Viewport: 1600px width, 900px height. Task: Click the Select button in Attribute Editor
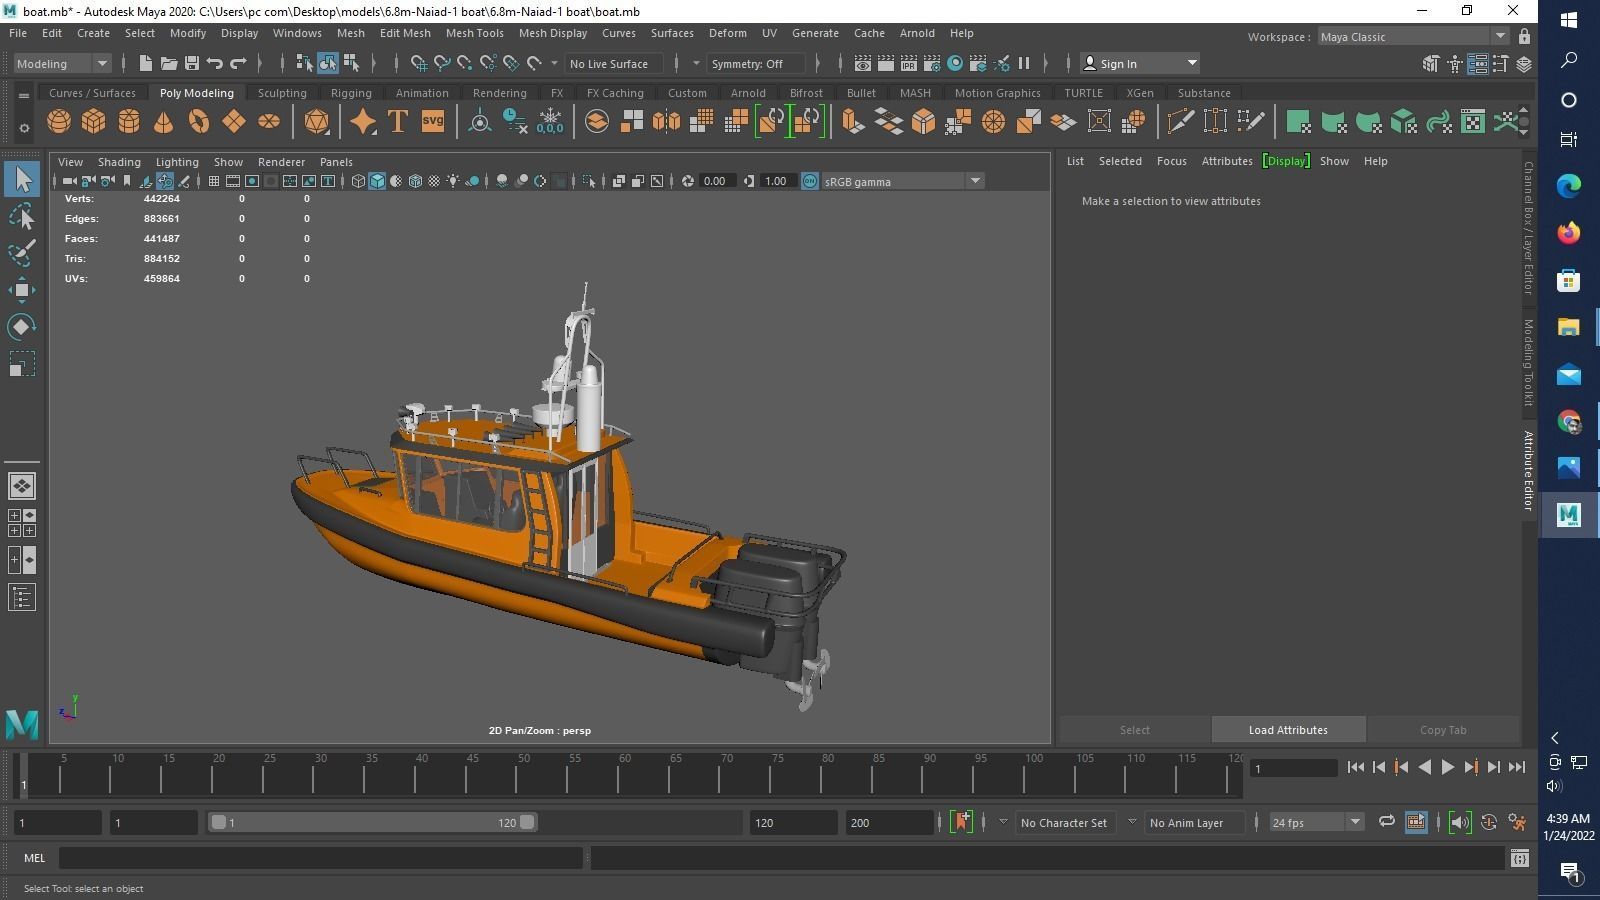pyautogui.click(x=1134, y=730)
